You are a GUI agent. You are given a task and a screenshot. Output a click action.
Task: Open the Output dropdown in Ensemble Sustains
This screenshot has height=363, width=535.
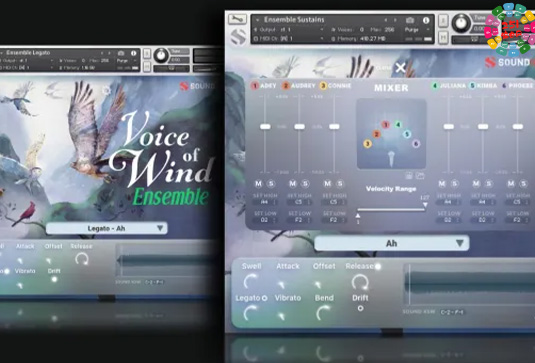pos(289,30)
